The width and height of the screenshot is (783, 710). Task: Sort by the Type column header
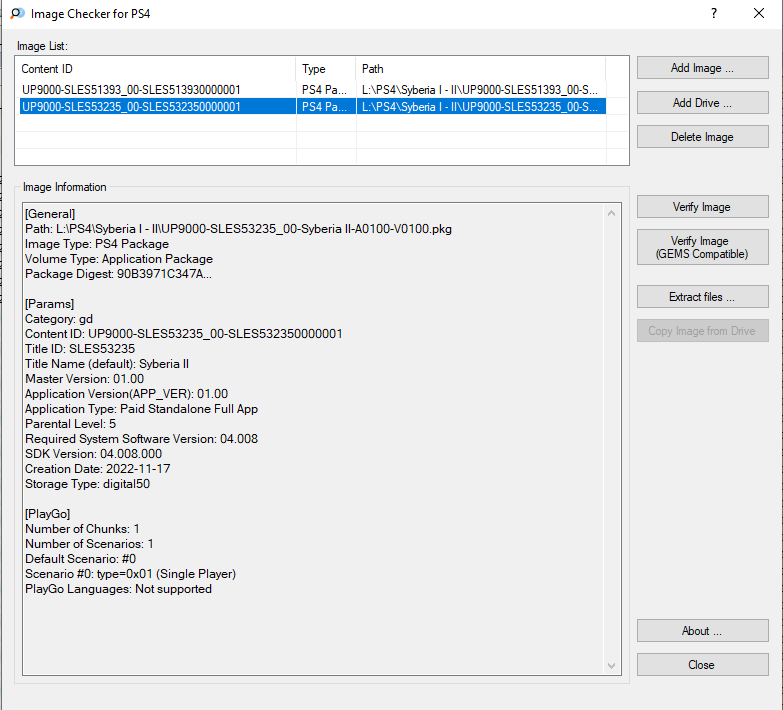[x=326, y=69]
